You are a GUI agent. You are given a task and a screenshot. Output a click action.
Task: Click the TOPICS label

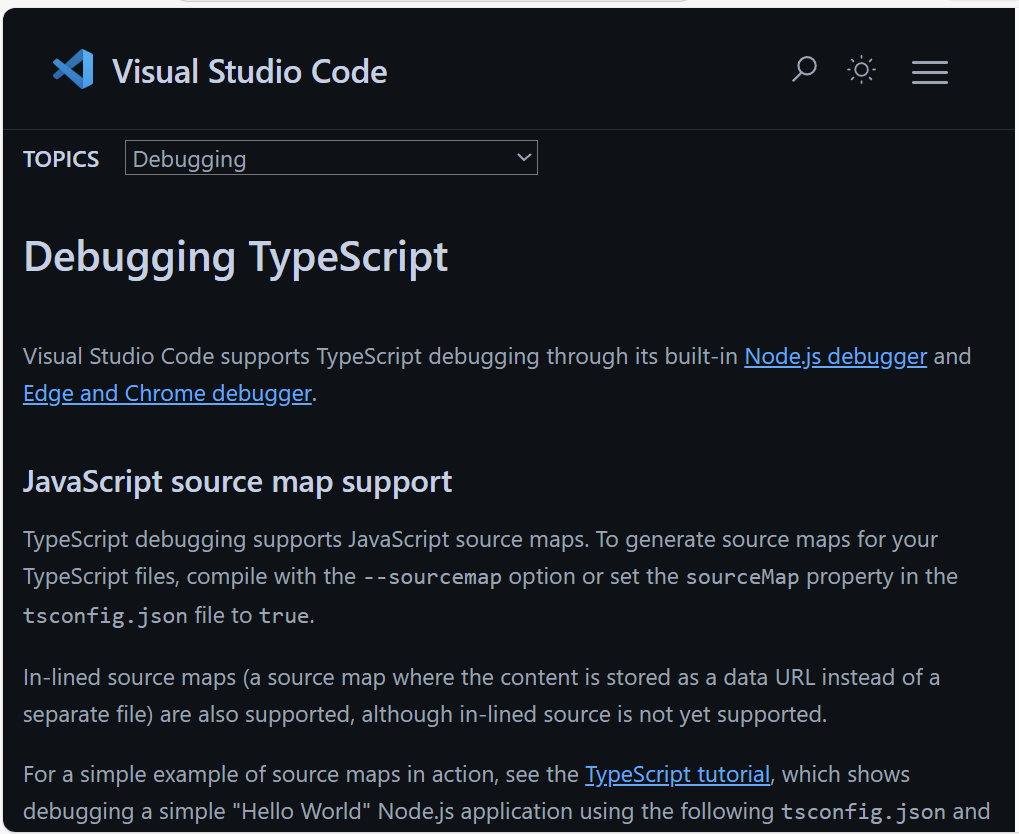61,159
